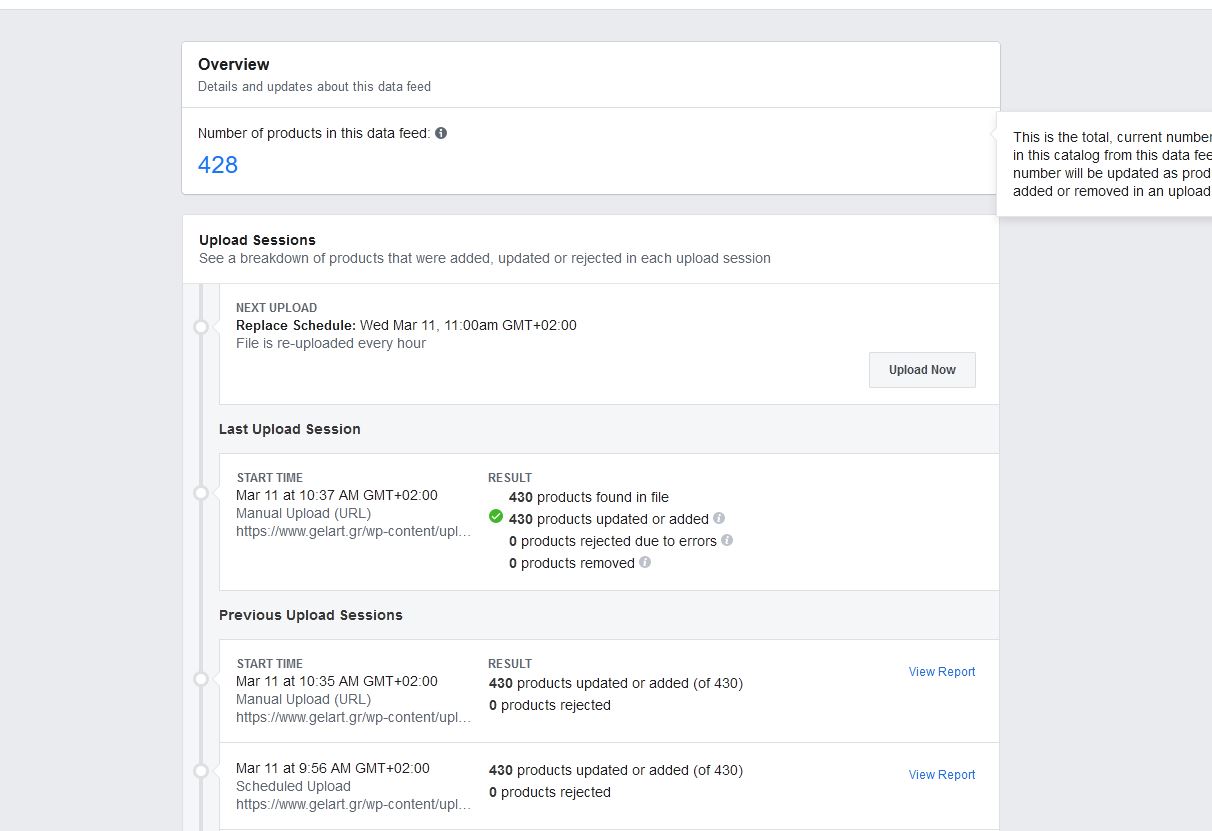
Task: Click feed URL in 10:35 AM session
Action: point(354,717)
